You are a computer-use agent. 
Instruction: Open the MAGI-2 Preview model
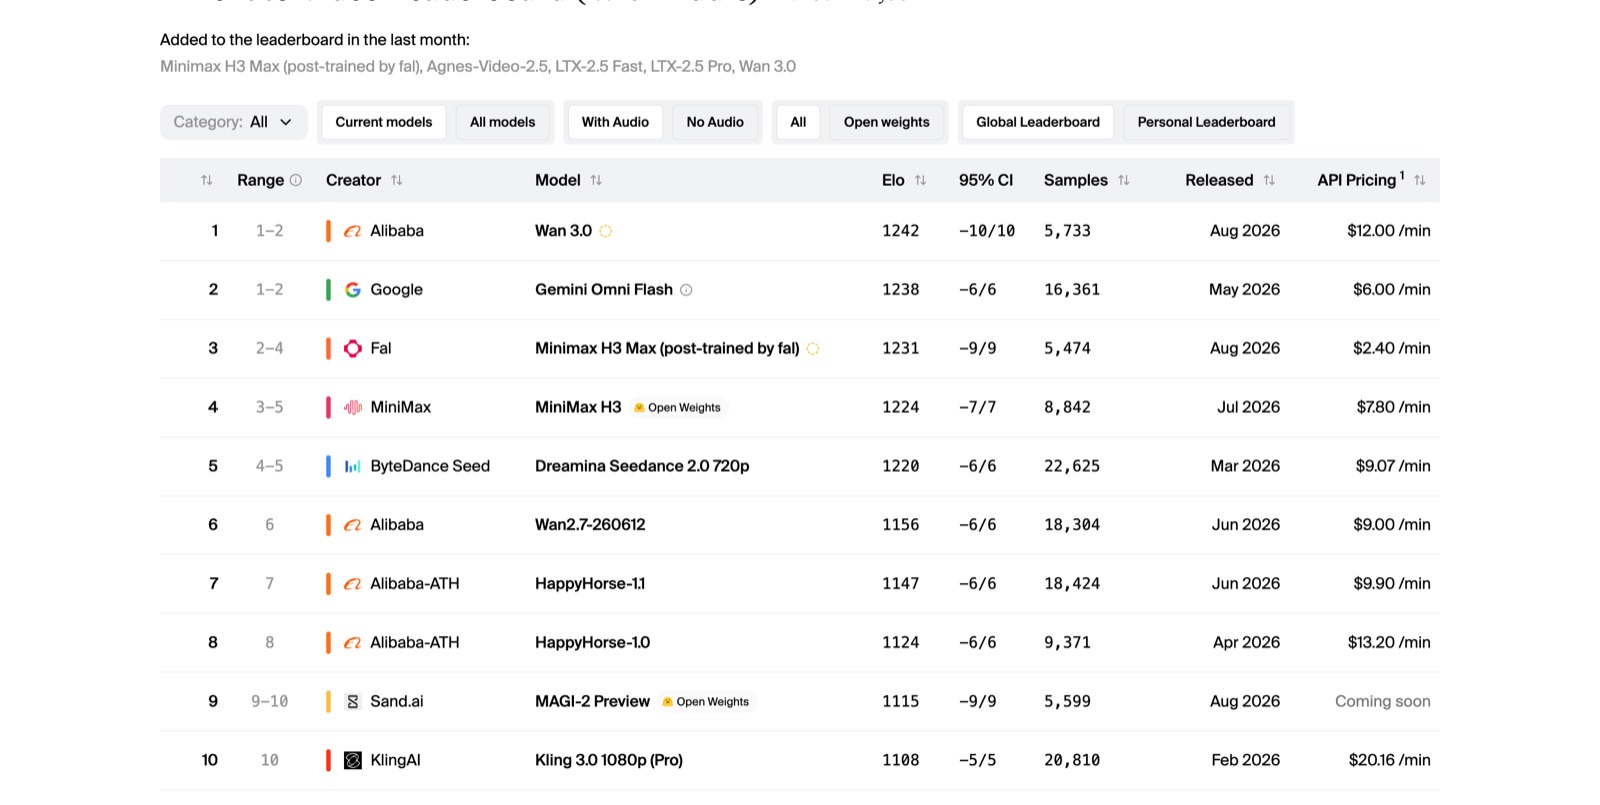(592, 702)
